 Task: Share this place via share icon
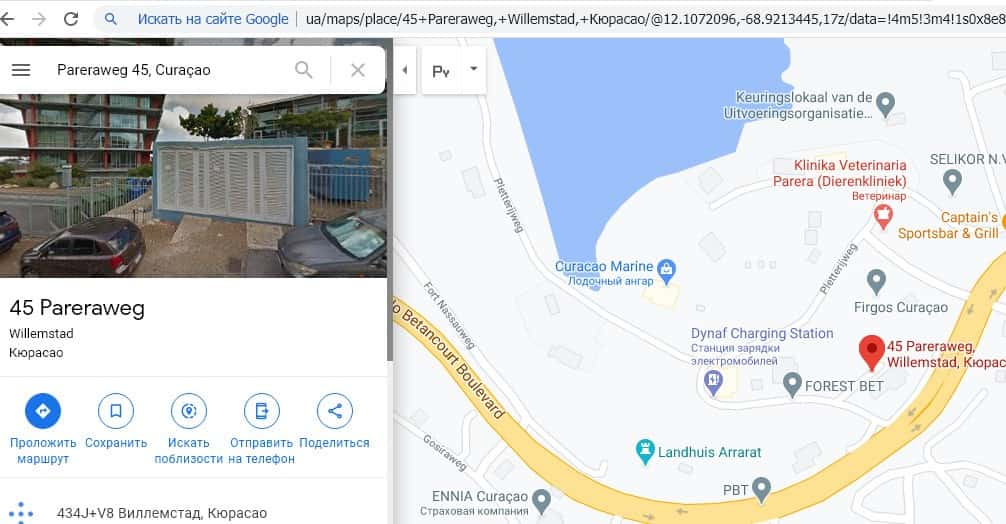(335, 411)
